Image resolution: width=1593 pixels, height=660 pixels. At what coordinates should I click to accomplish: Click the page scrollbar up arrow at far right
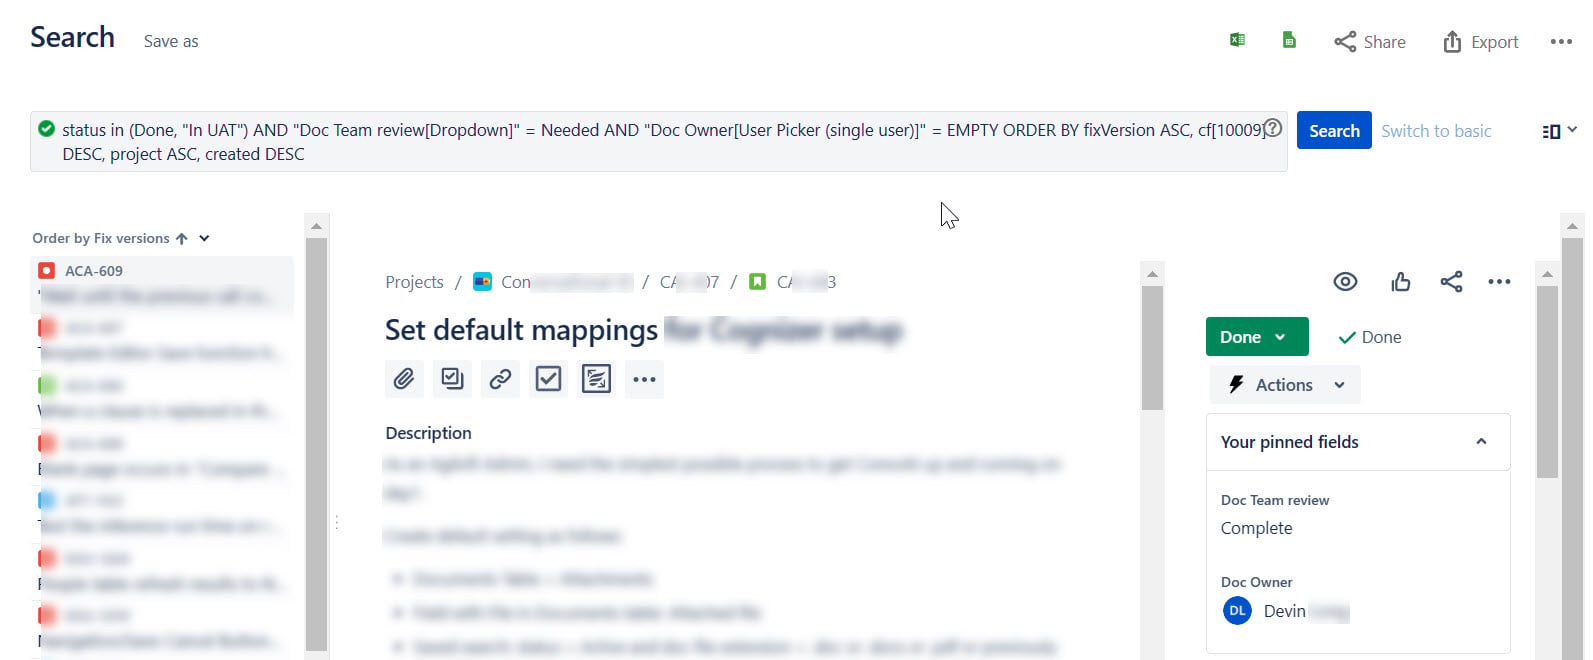(1573, 226)
